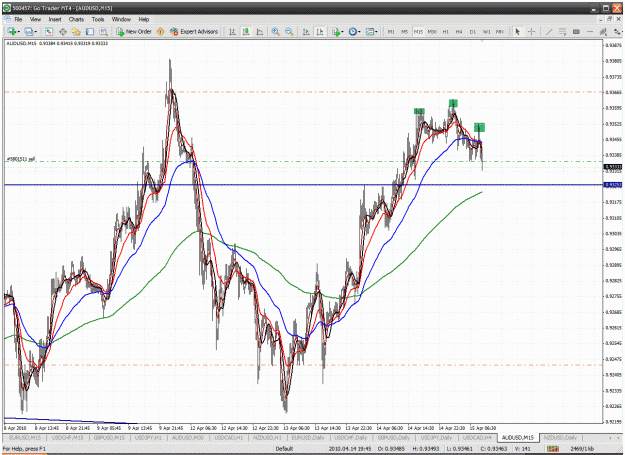The height and width of the screenshot is (455, 625).
Task: Click the MetaEditor yellow diamond icon
Action: click(x=161, y=31)
